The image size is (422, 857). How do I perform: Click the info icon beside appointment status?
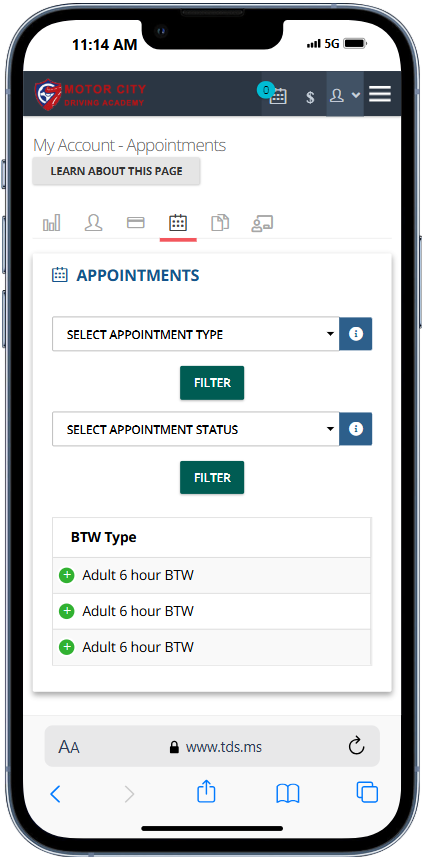356,429
